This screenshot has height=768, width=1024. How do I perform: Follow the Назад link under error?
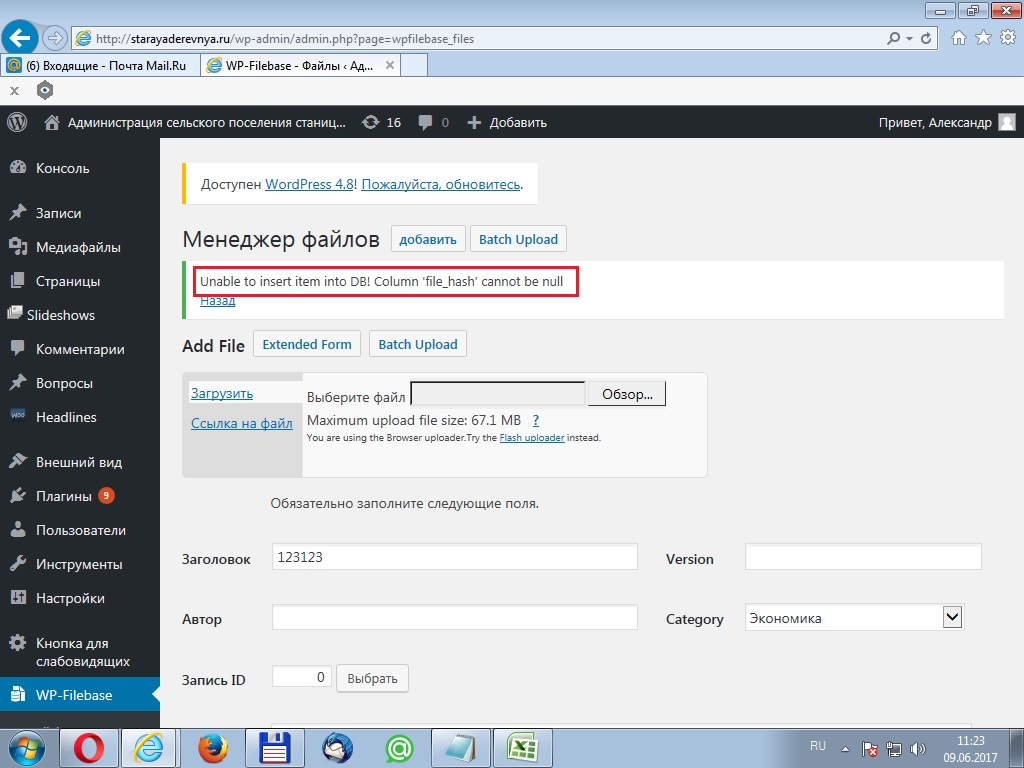(x=217, y=300)
